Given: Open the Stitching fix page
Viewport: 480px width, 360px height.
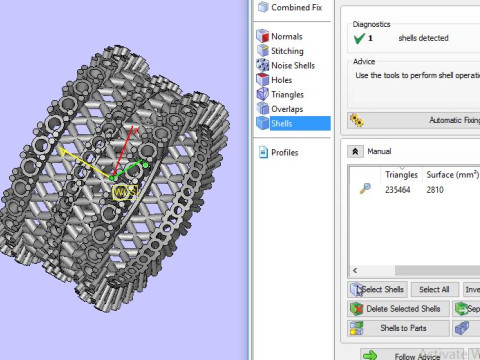Looking at the screenshot, I should (287, 51).
